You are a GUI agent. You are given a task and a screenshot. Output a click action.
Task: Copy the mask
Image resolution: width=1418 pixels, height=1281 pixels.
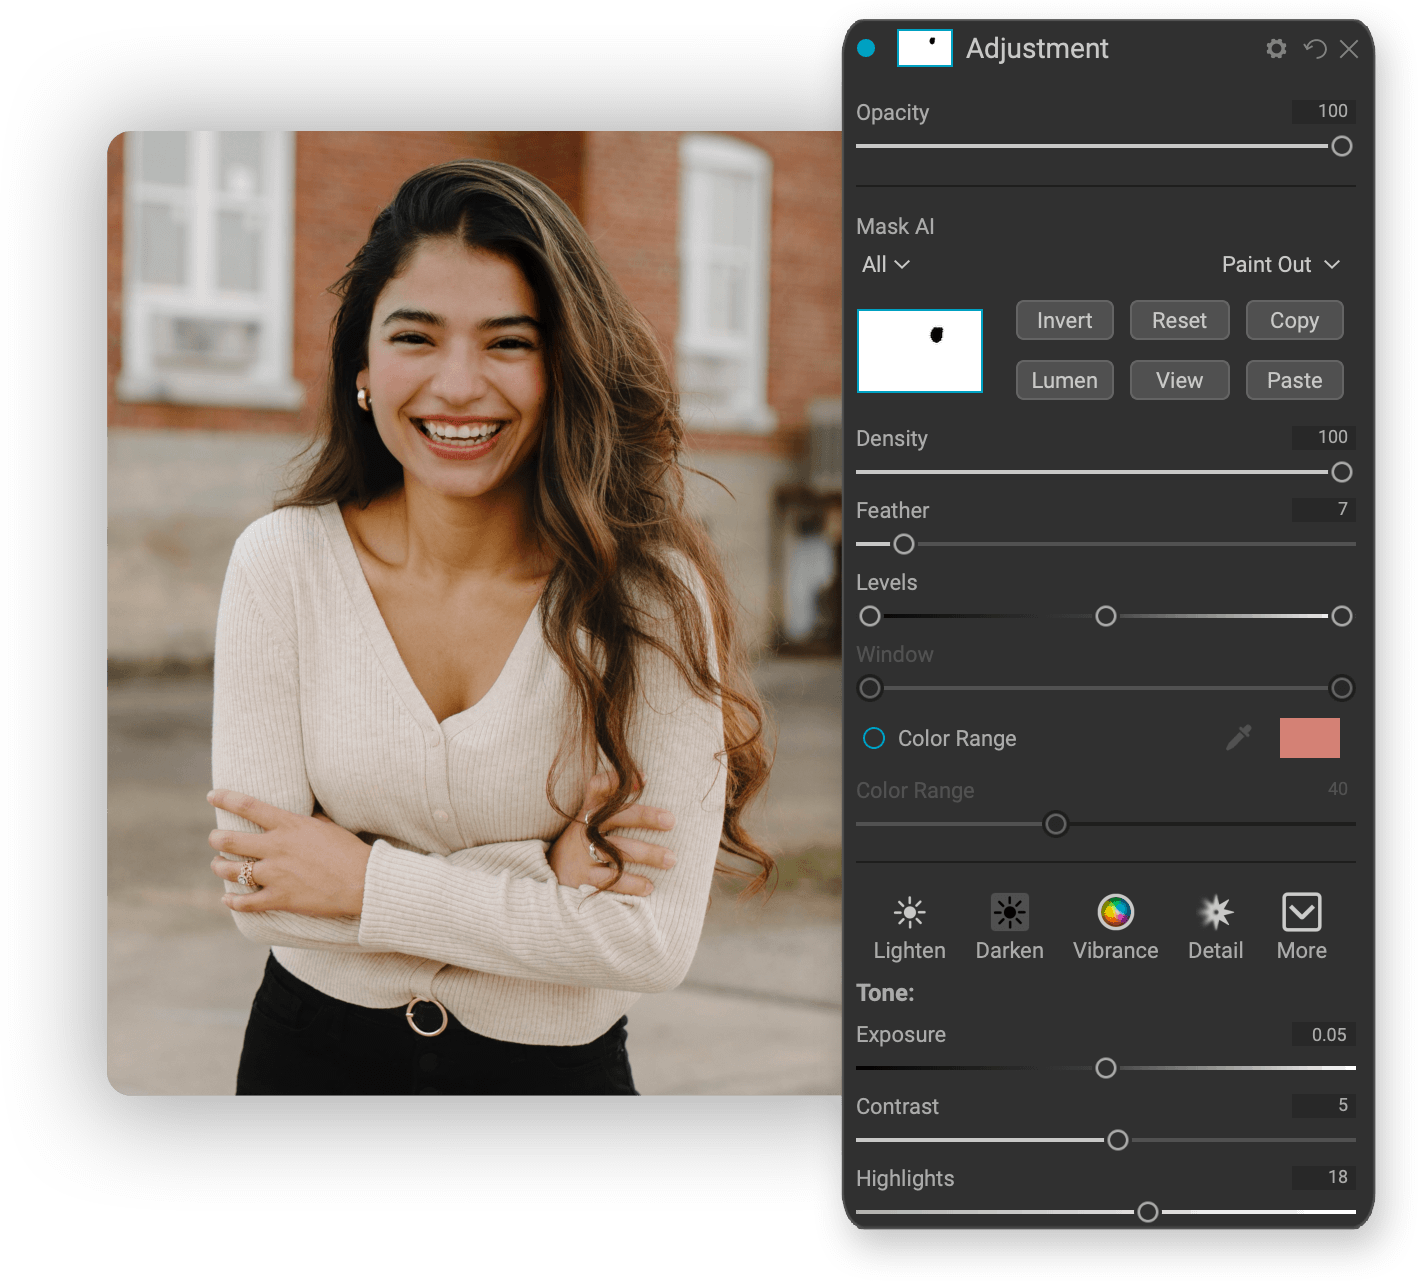tap(1294, 320)
